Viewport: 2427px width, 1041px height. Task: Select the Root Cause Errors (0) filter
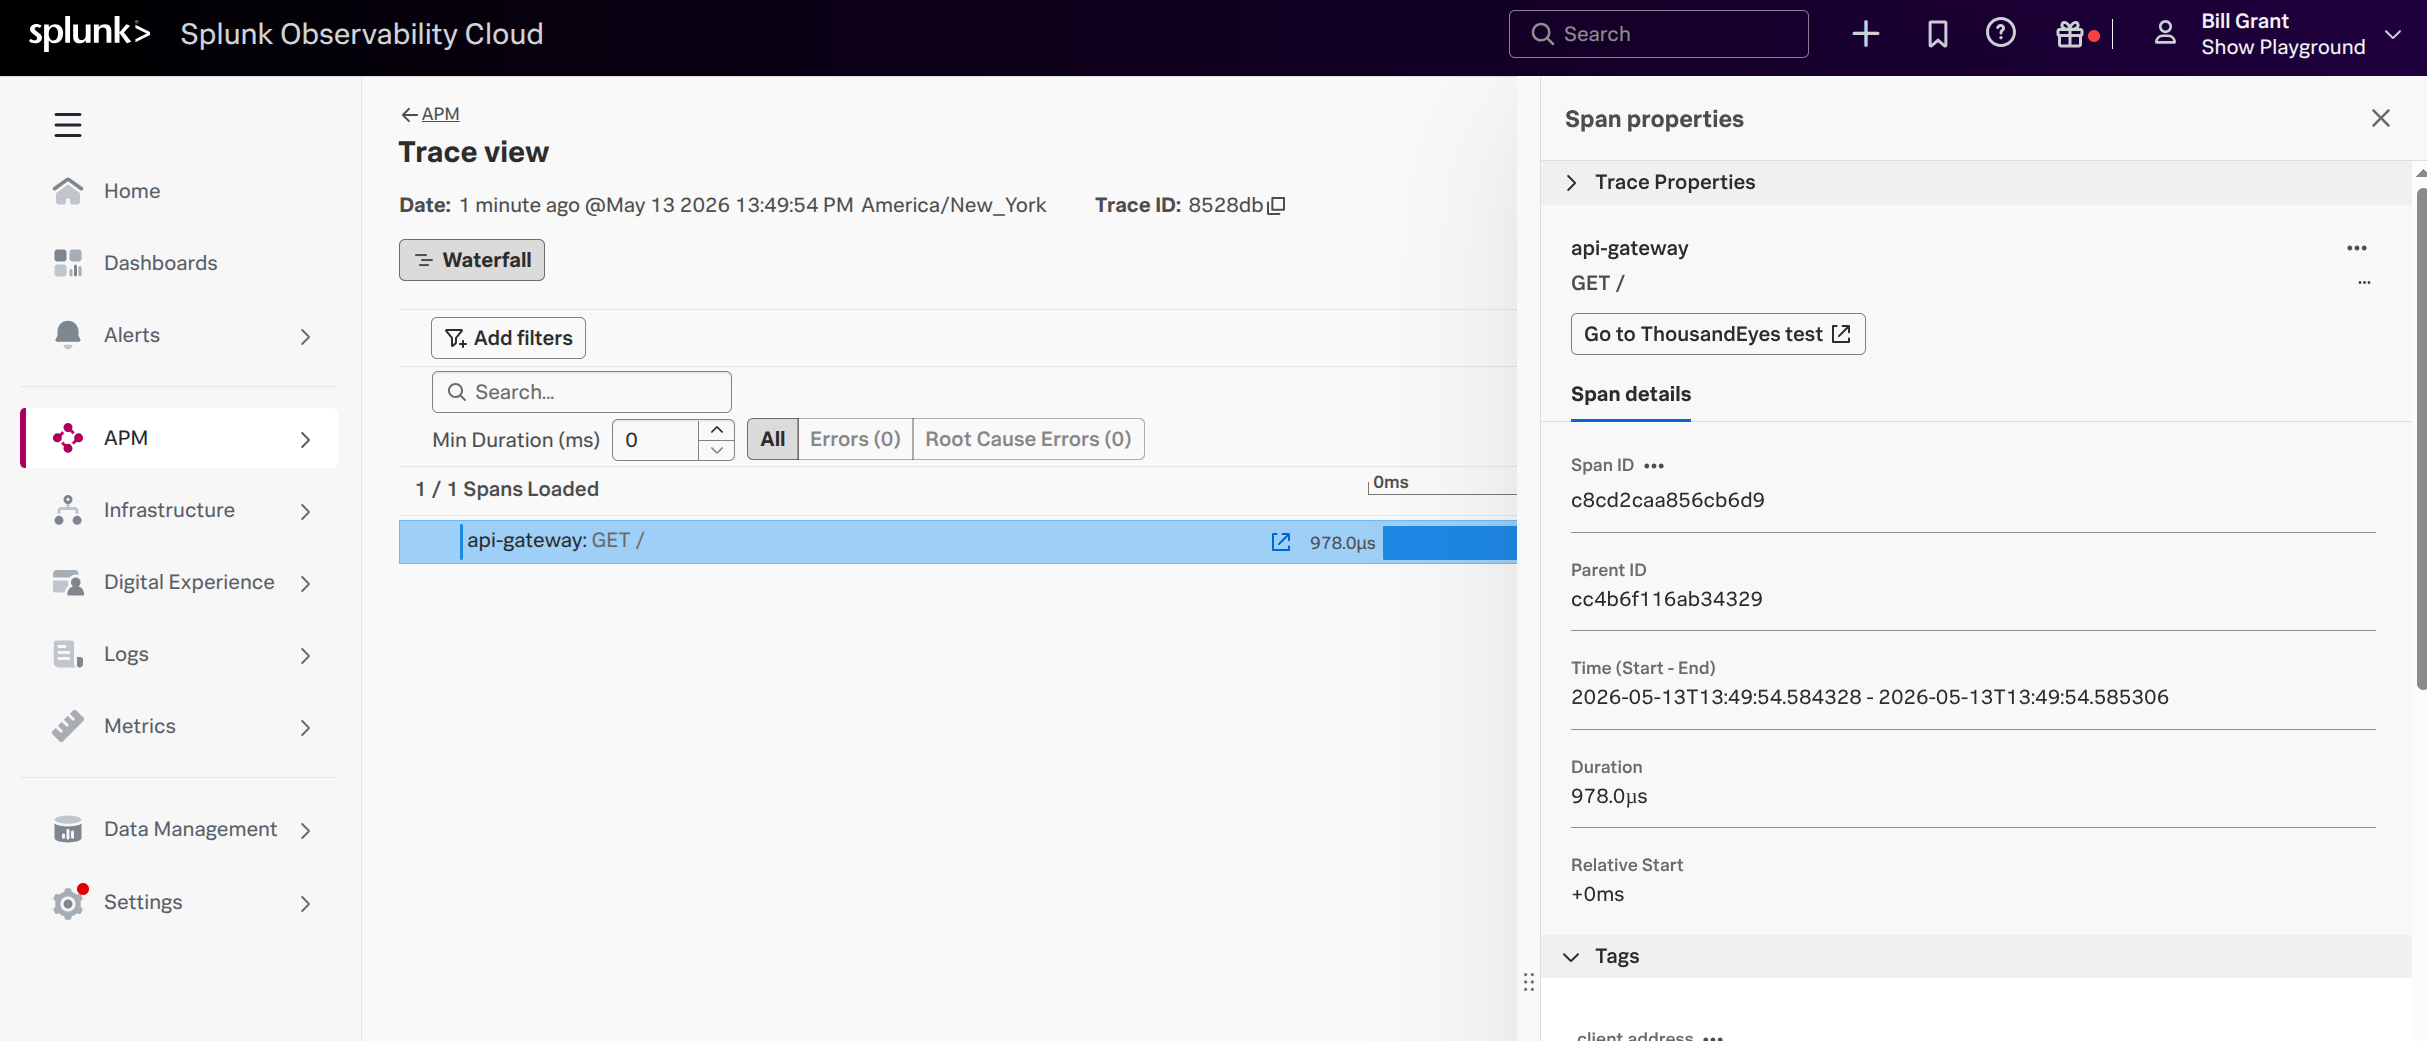[x=1028, y=439]
